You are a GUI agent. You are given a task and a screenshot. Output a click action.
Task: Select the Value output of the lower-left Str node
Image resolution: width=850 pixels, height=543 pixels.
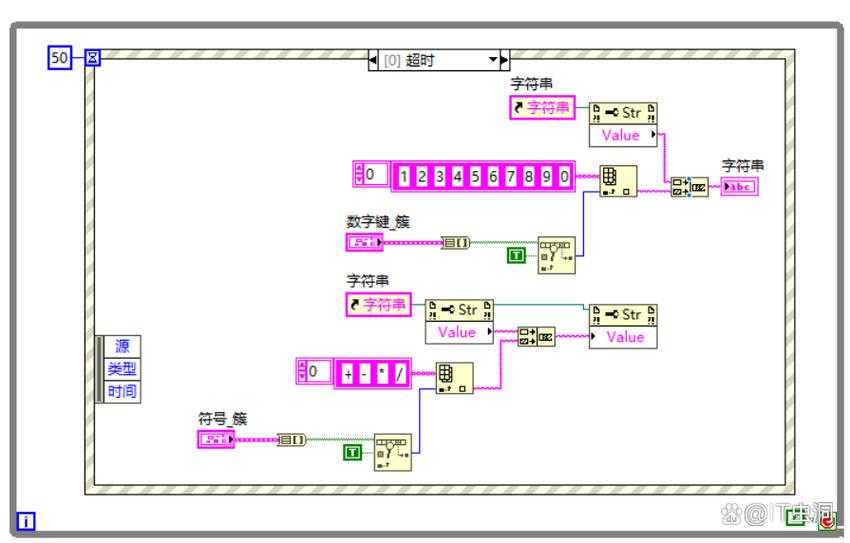point(459,333)
